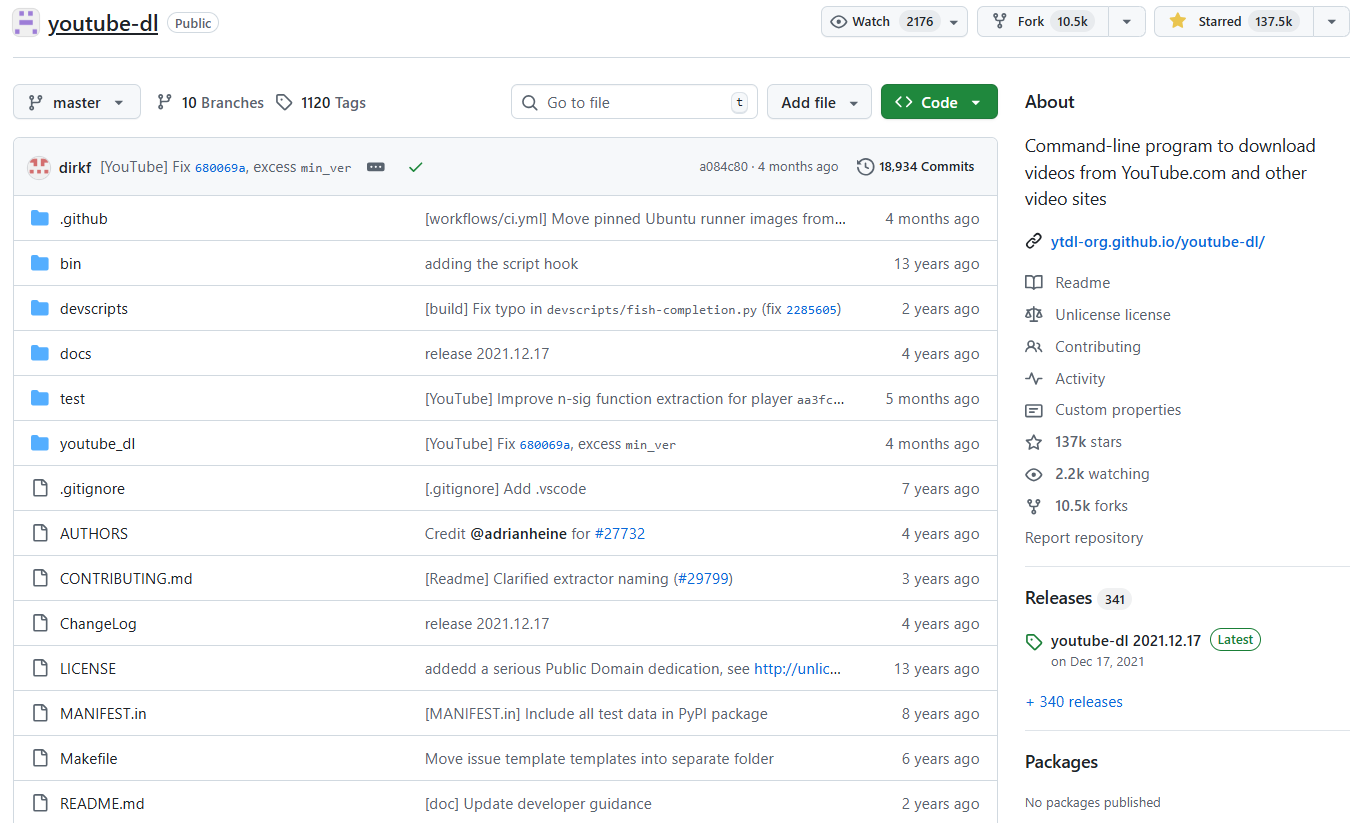Click the people icon beside Contributing

(x=1034, y=347)
